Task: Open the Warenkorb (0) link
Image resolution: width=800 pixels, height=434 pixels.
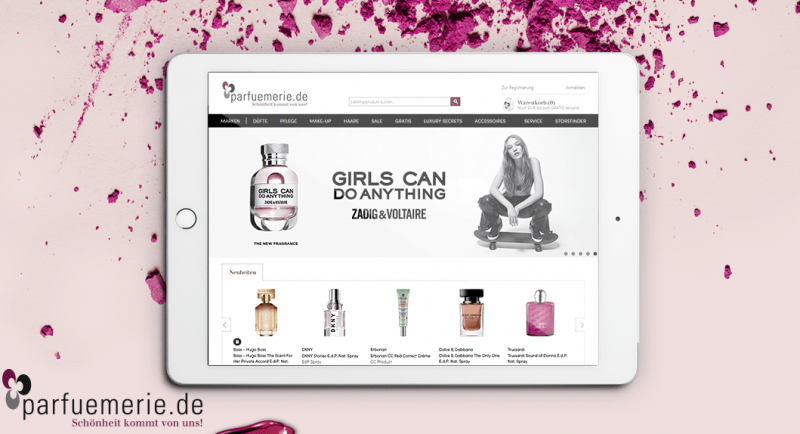Action: pos(536,103)
